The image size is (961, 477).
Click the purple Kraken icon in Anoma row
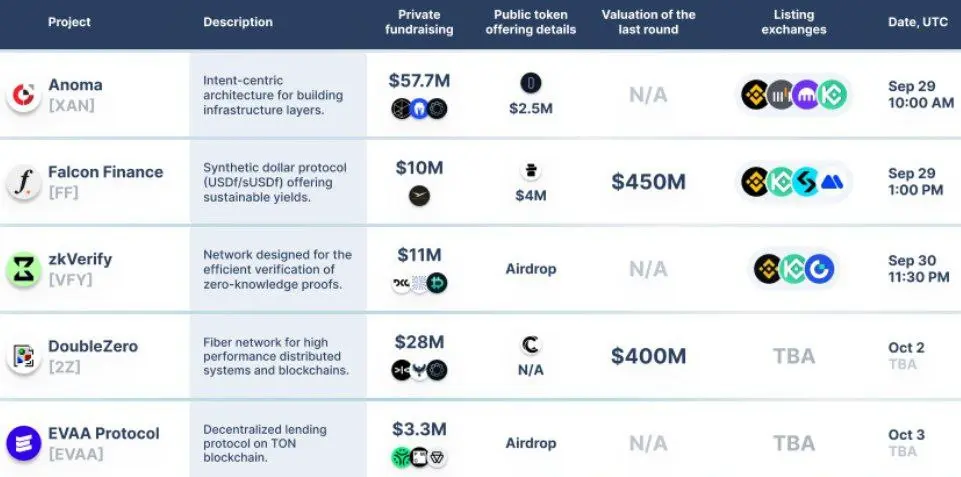click(806, 95)
